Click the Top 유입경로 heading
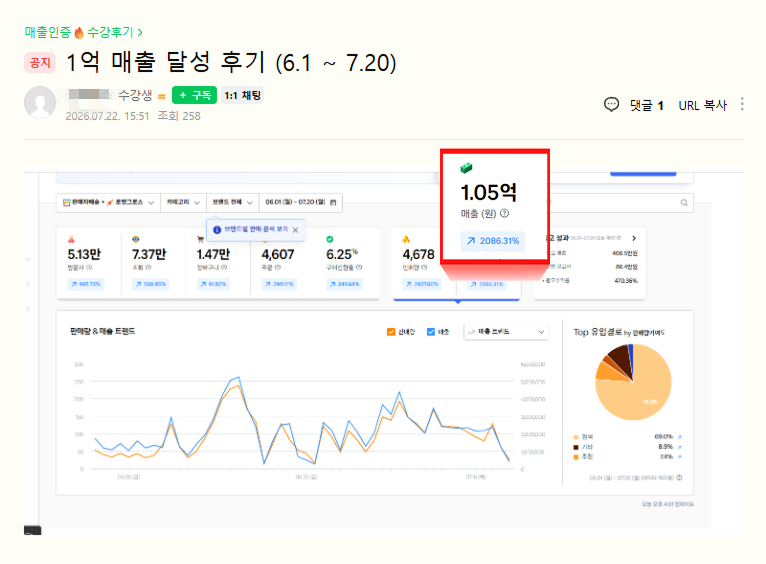 tap(619, 333)
